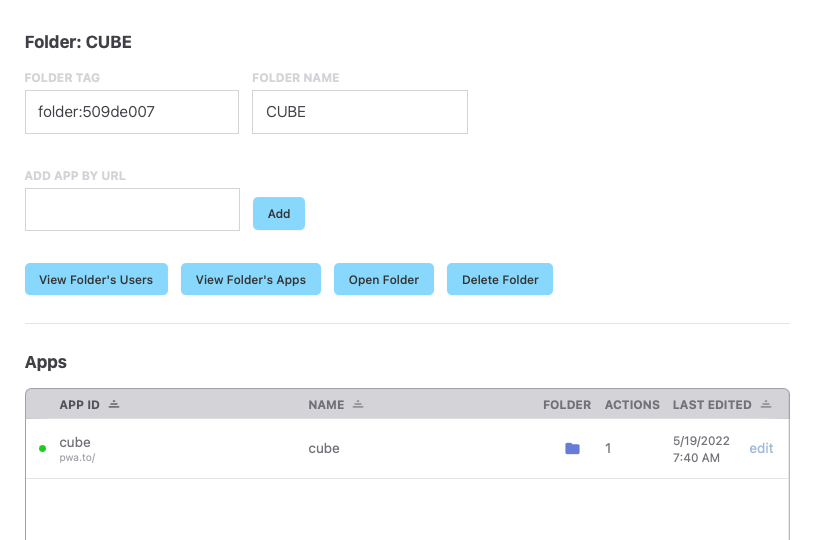
Task: Click the FOLDER column header
Action: click(567, 405)
